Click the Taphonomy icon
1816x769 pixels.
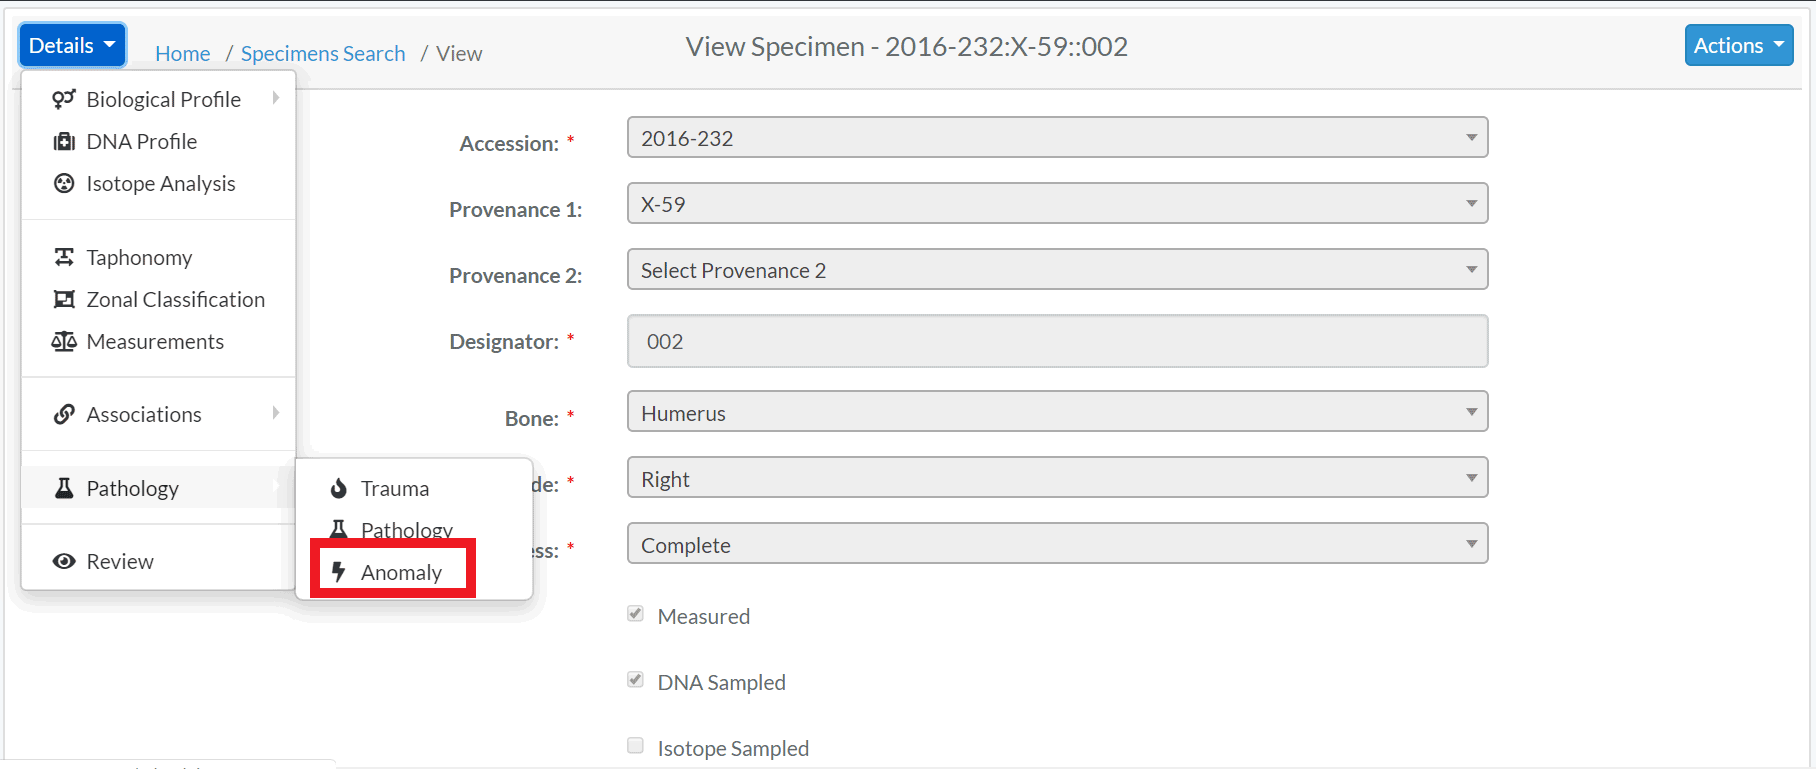(x=64, y=257)
